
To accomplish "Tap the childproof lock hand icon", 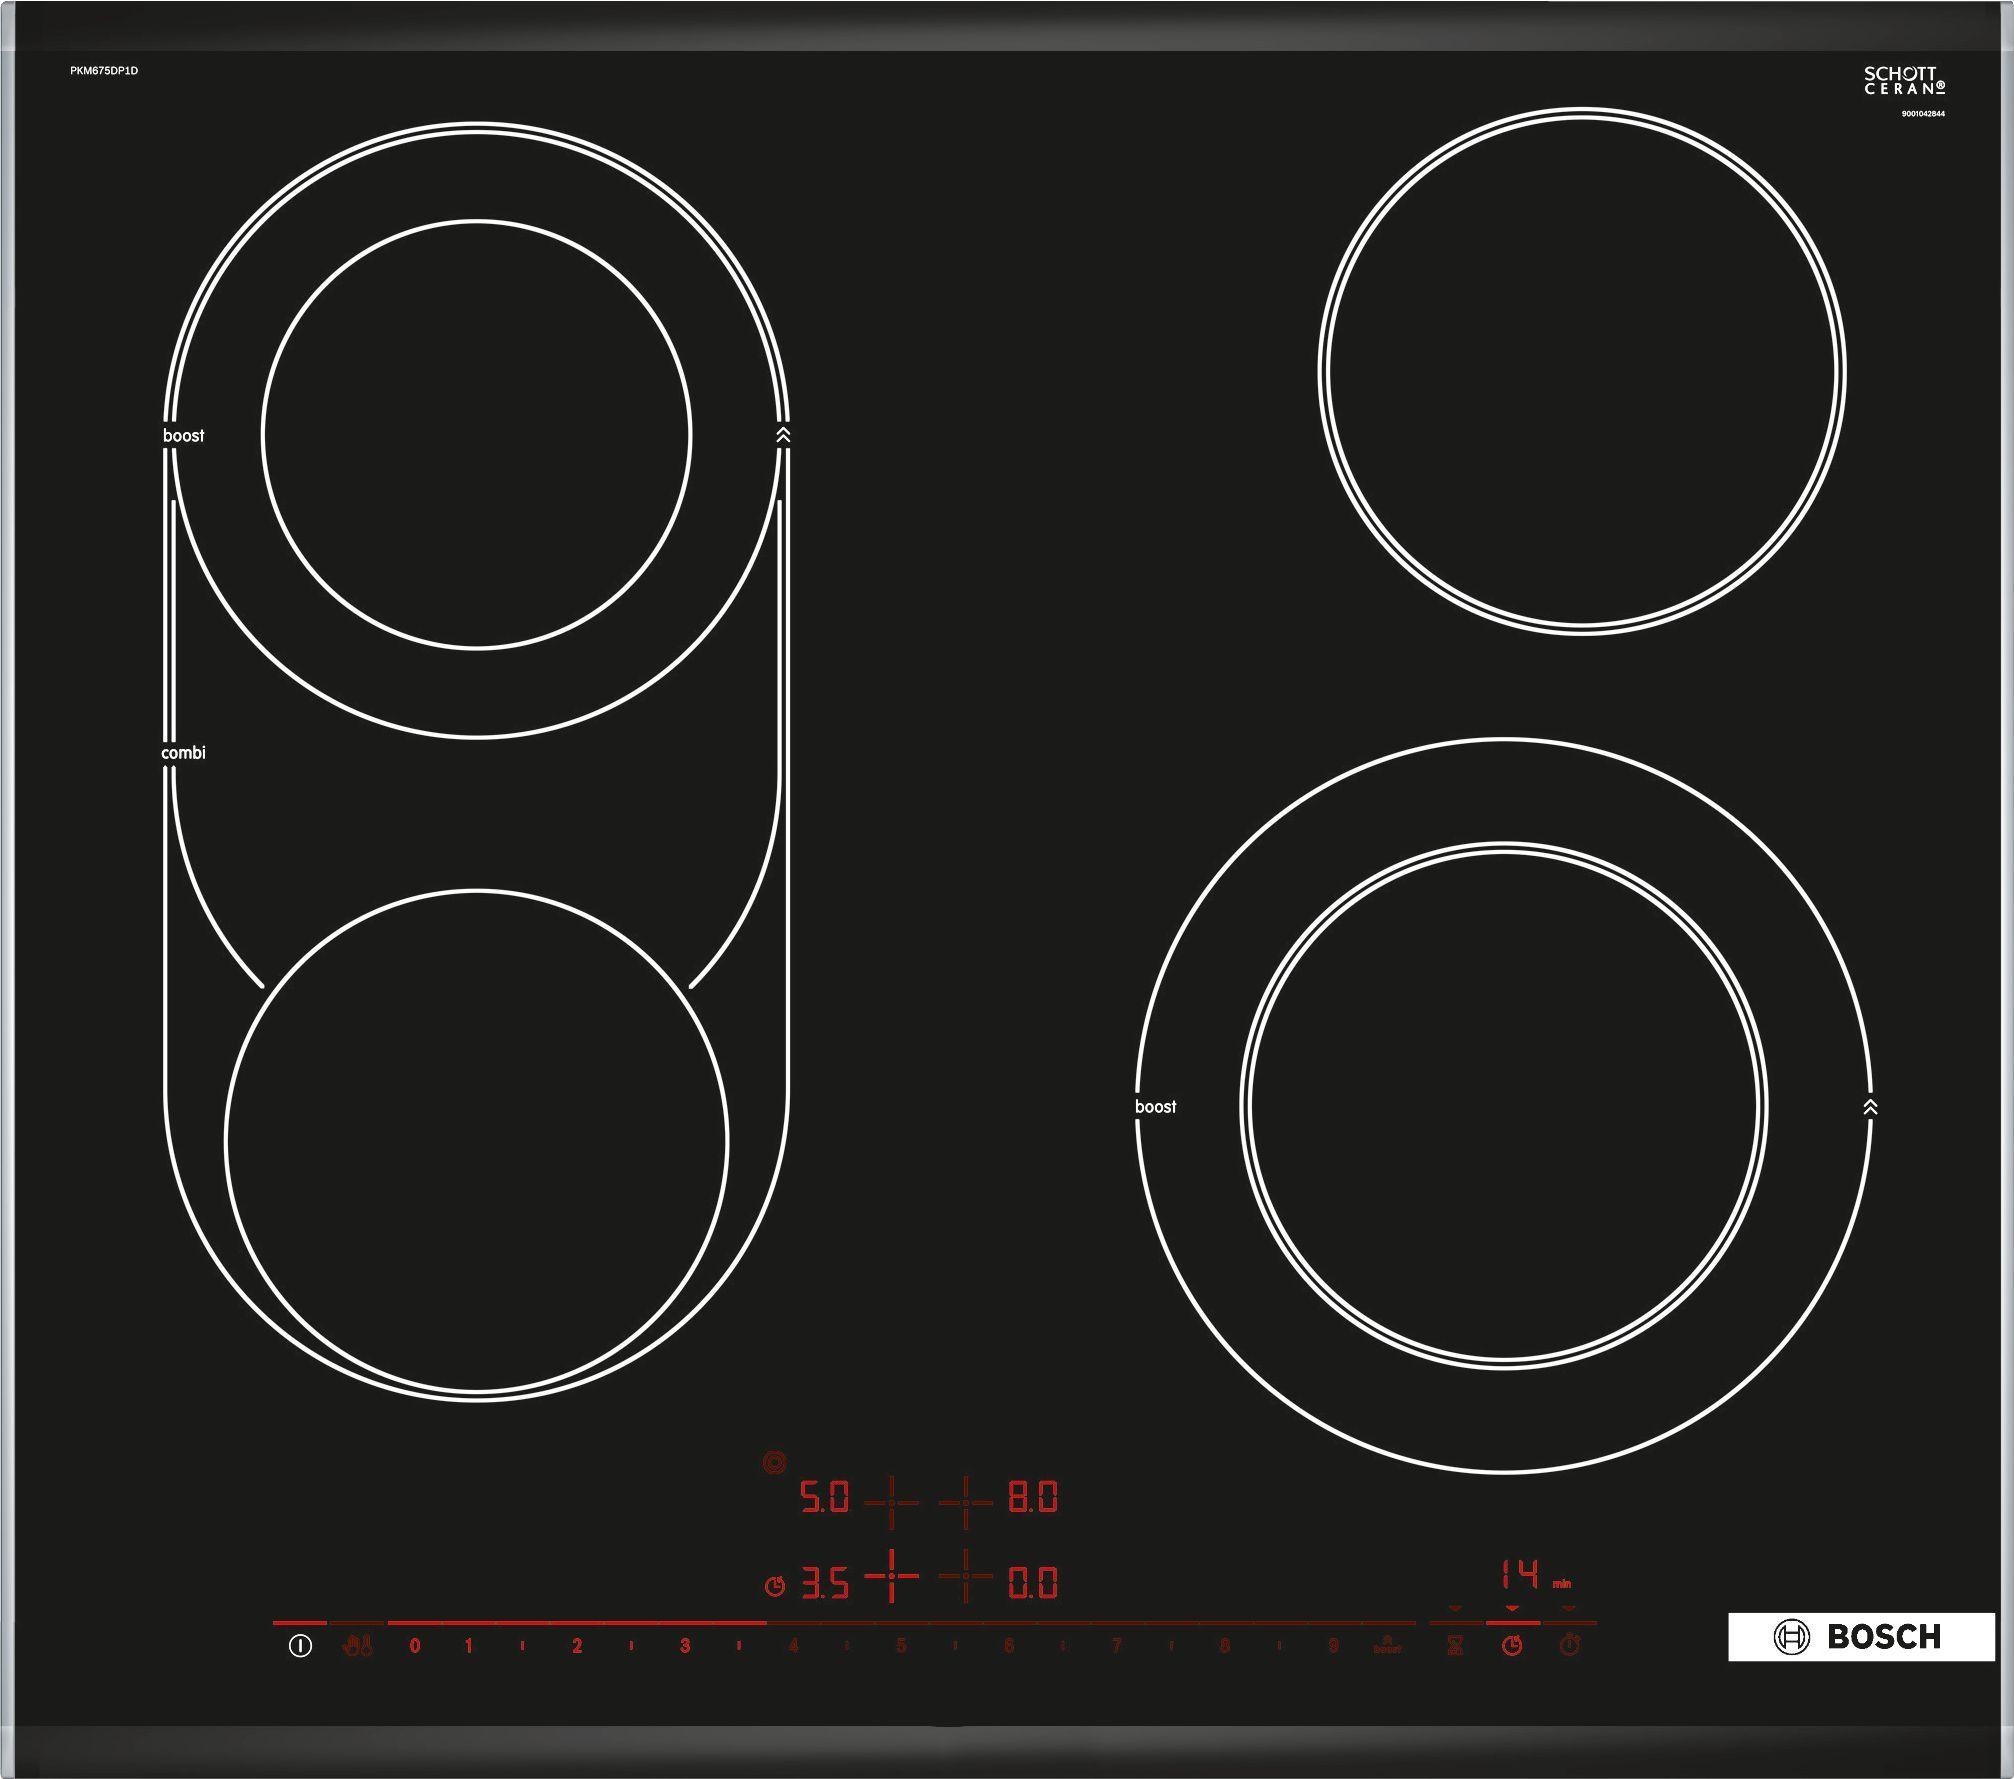I will (357, 1645).
